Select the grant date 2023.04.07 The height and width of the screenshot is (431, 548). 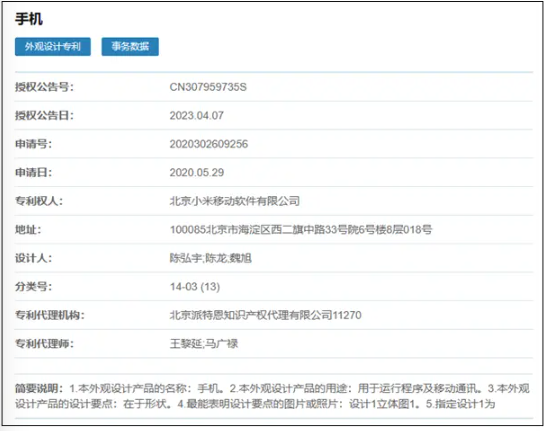click(196, 116)
